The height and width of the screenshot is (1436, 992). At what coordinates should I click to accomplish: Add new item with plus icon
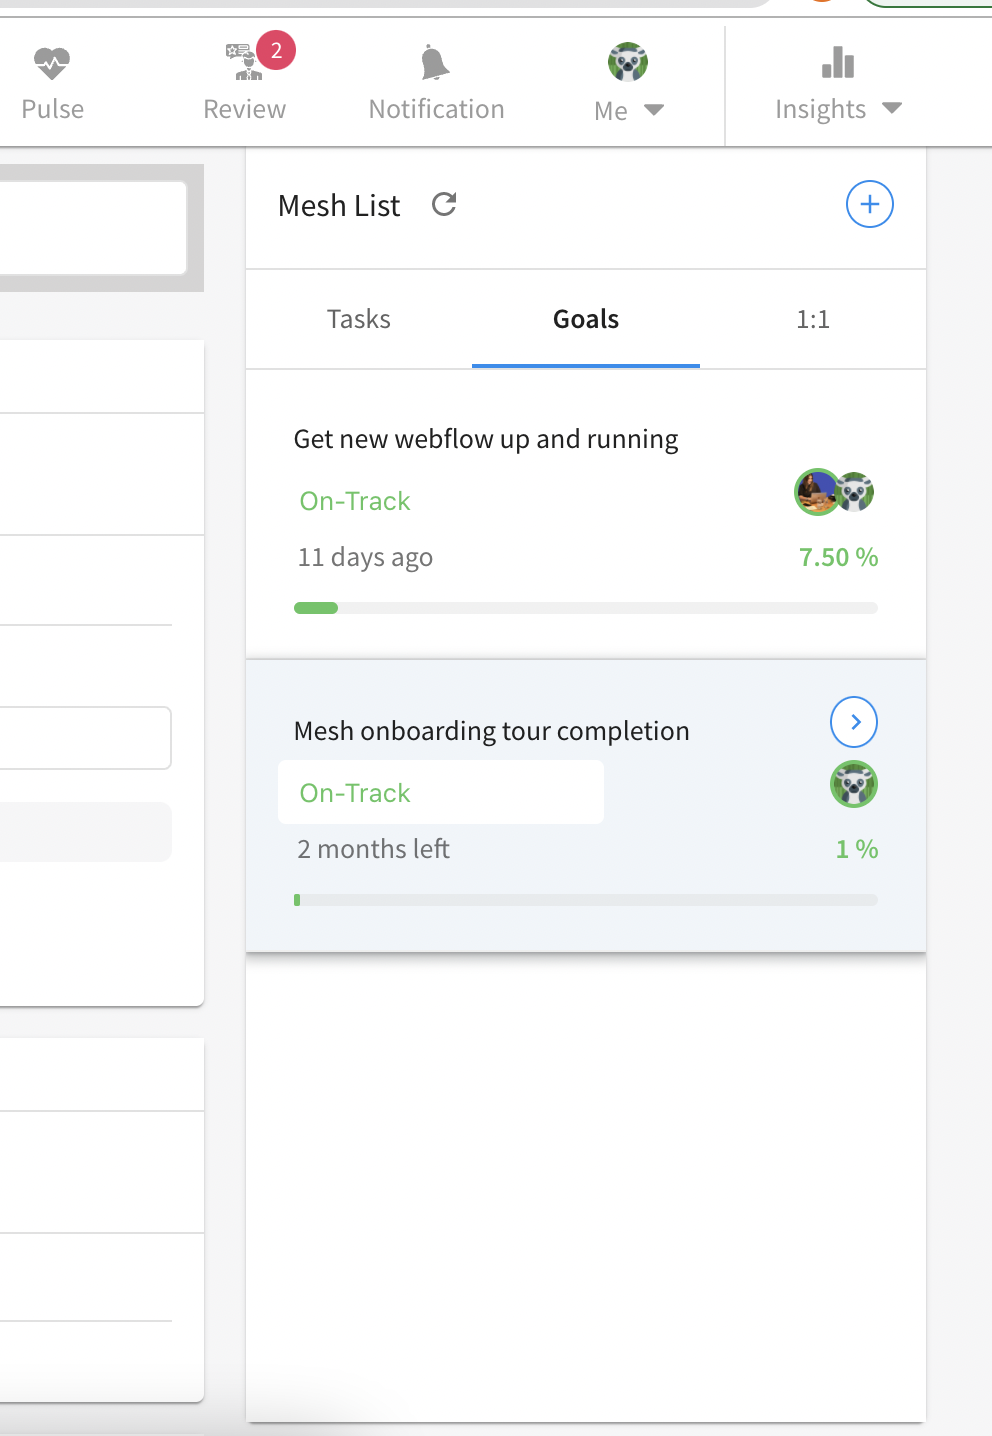pyautogui.click(x=869, y=205)
